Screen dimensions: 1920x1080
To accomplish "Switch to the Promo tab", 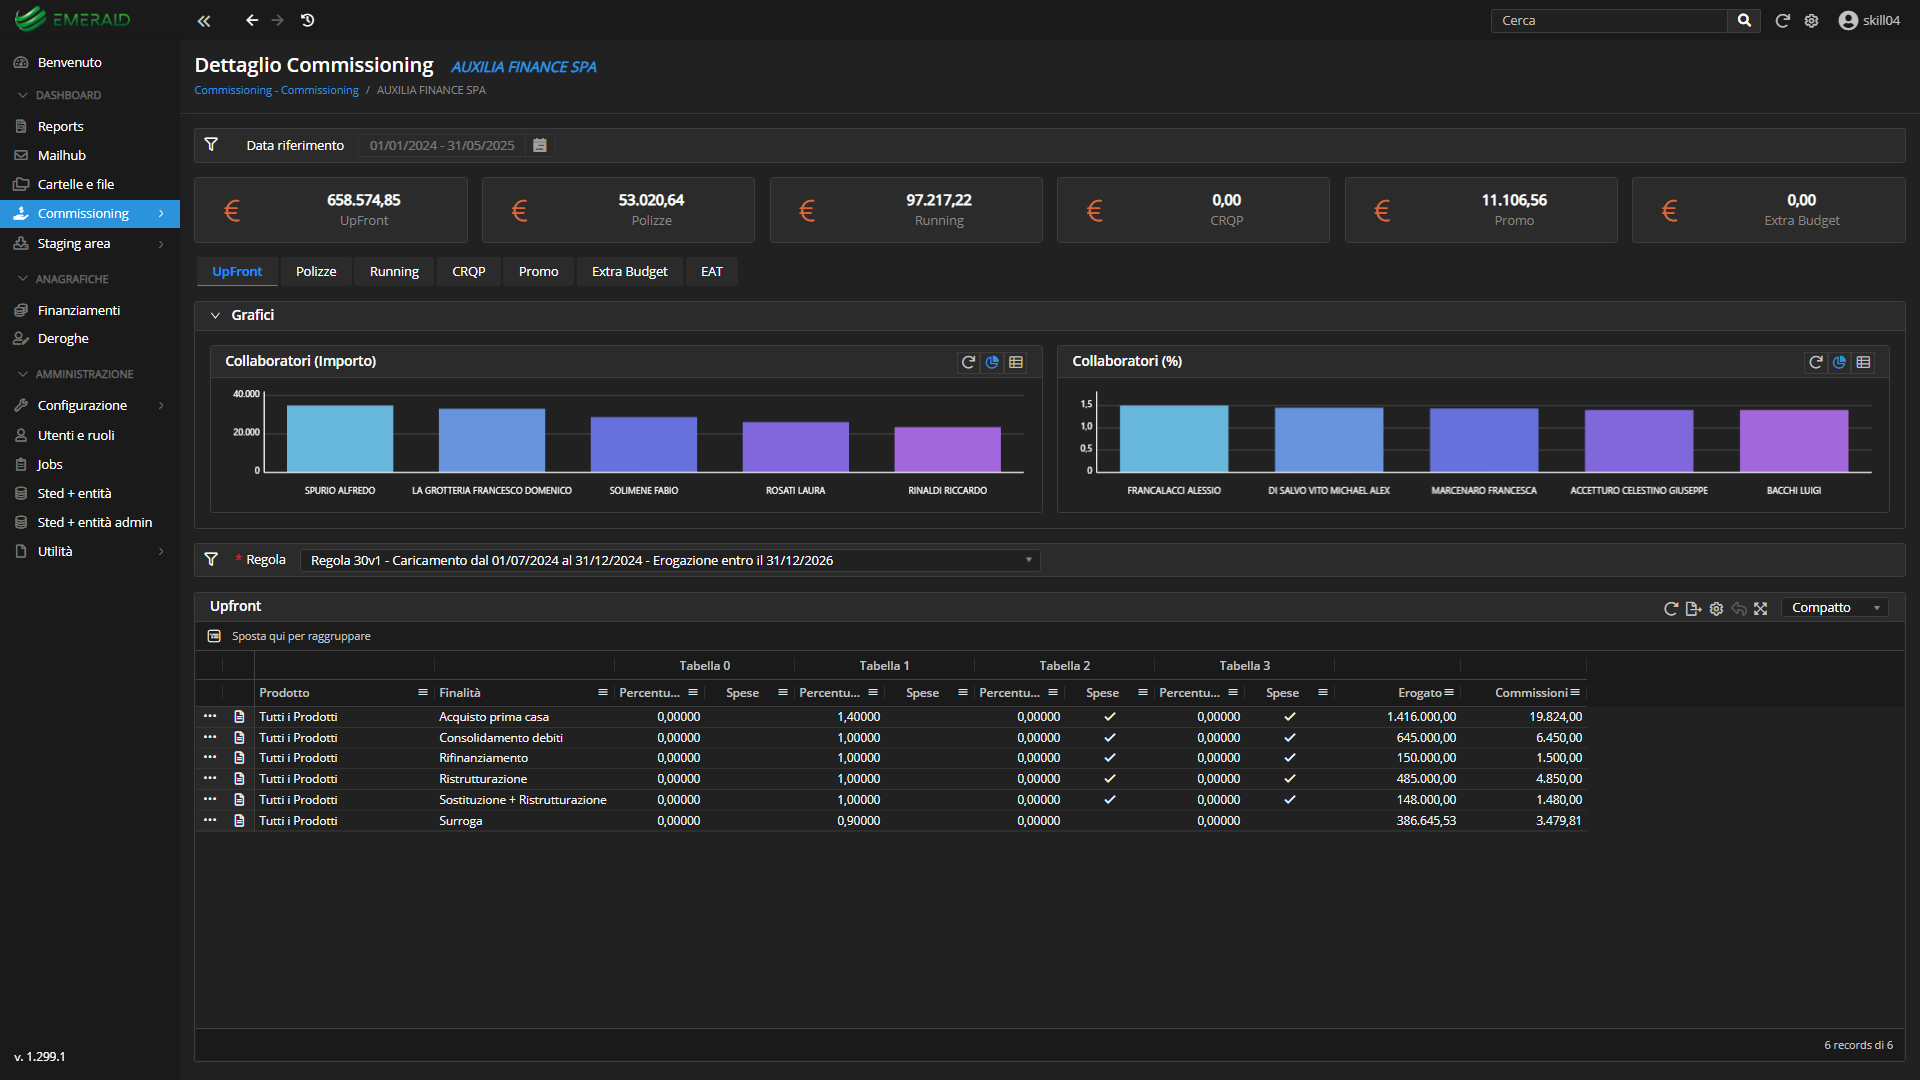I will point(538,271).
